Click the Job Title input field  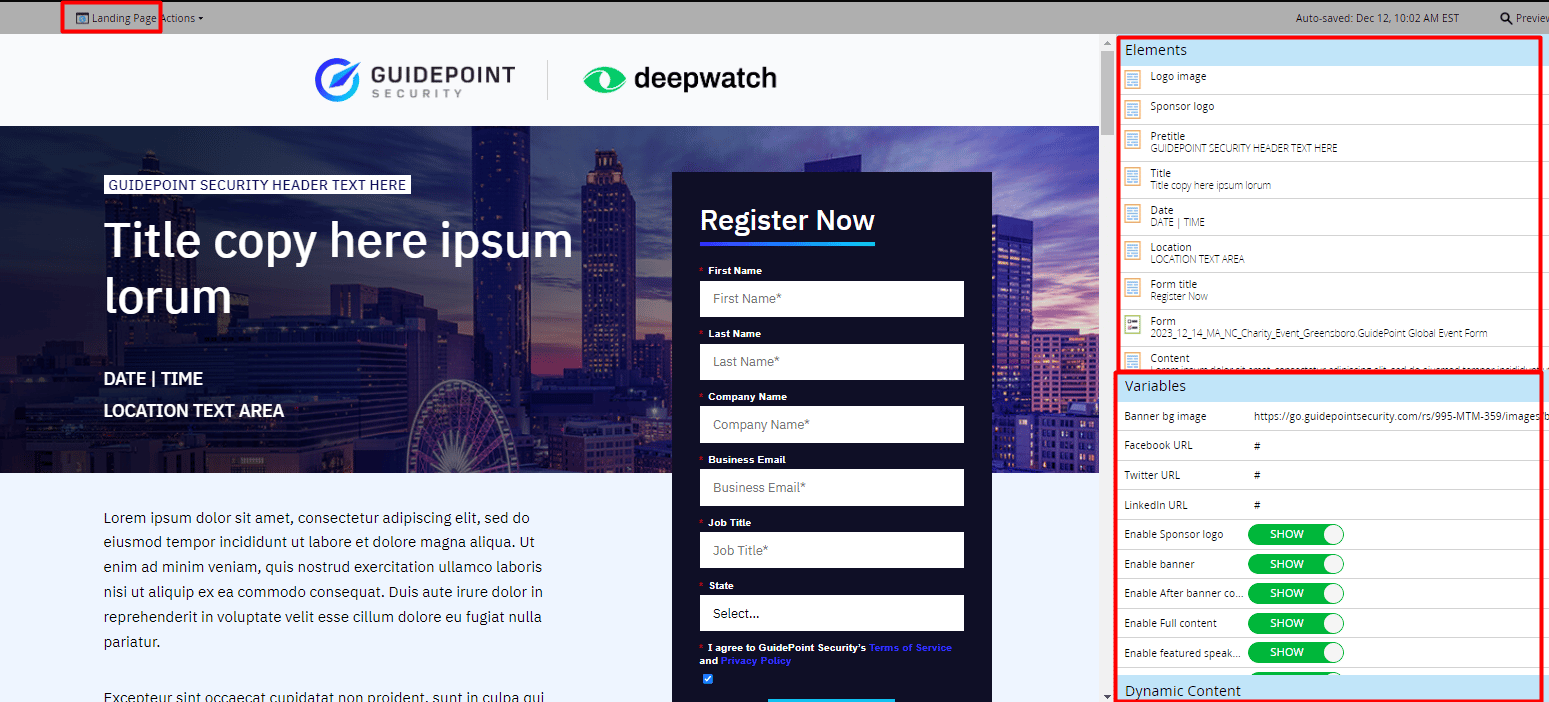(831, 550)
